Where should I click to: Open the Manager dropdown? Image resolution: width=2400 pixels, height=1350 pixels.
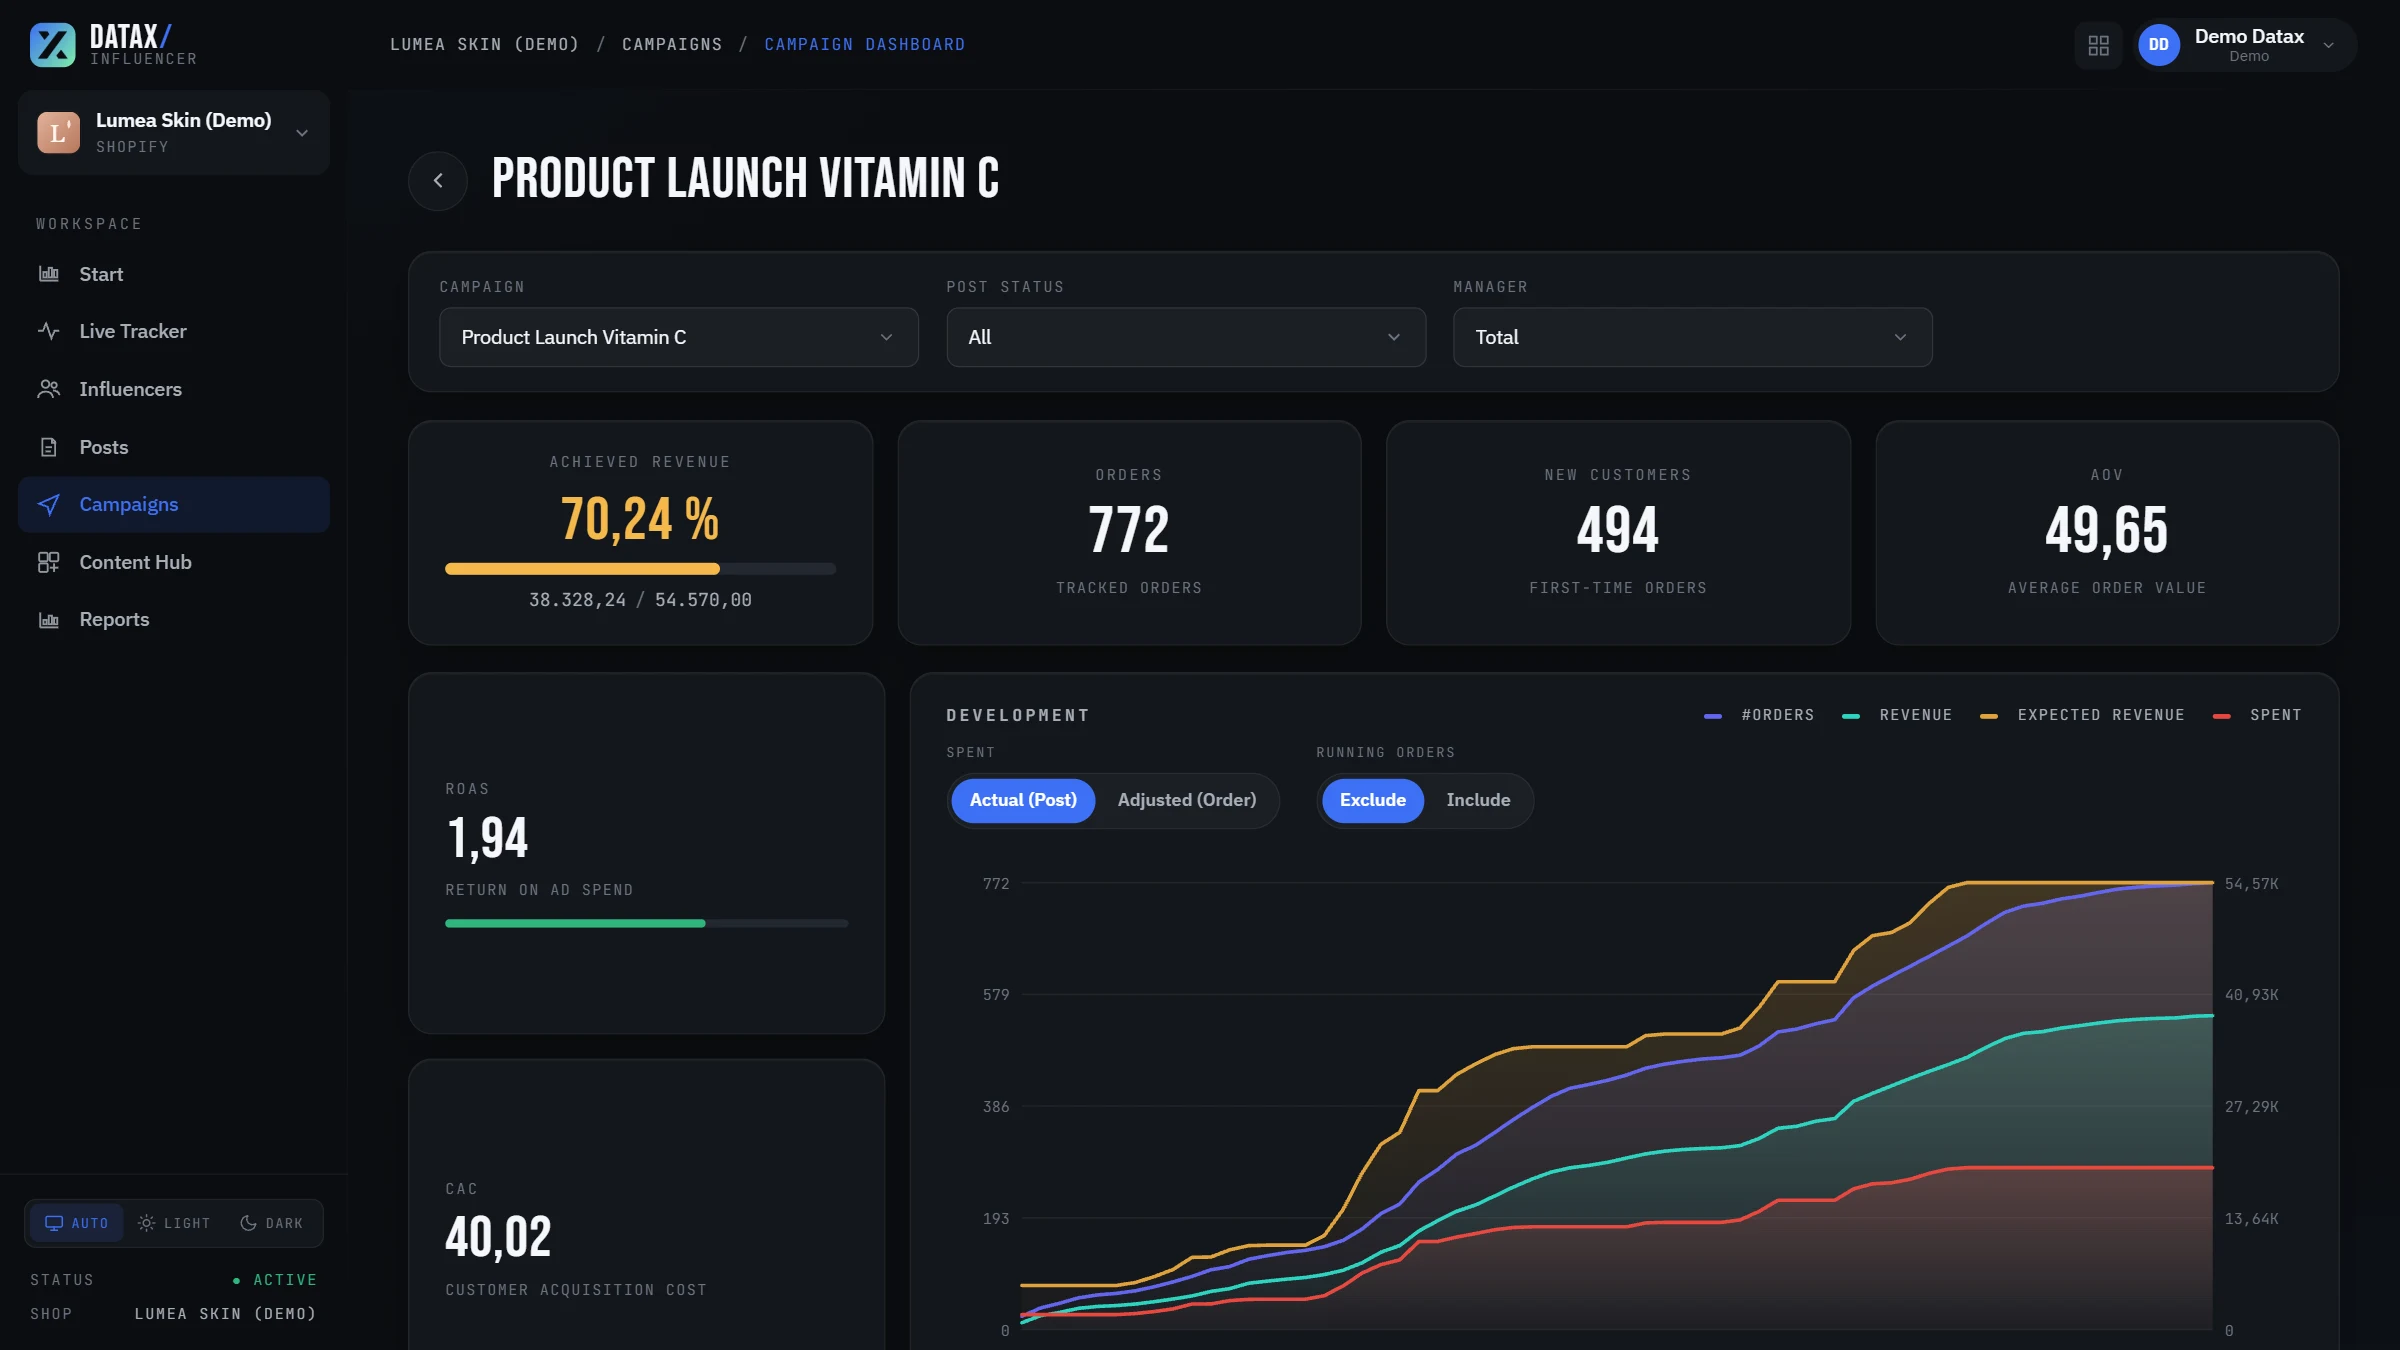(x=1692, y=337)
